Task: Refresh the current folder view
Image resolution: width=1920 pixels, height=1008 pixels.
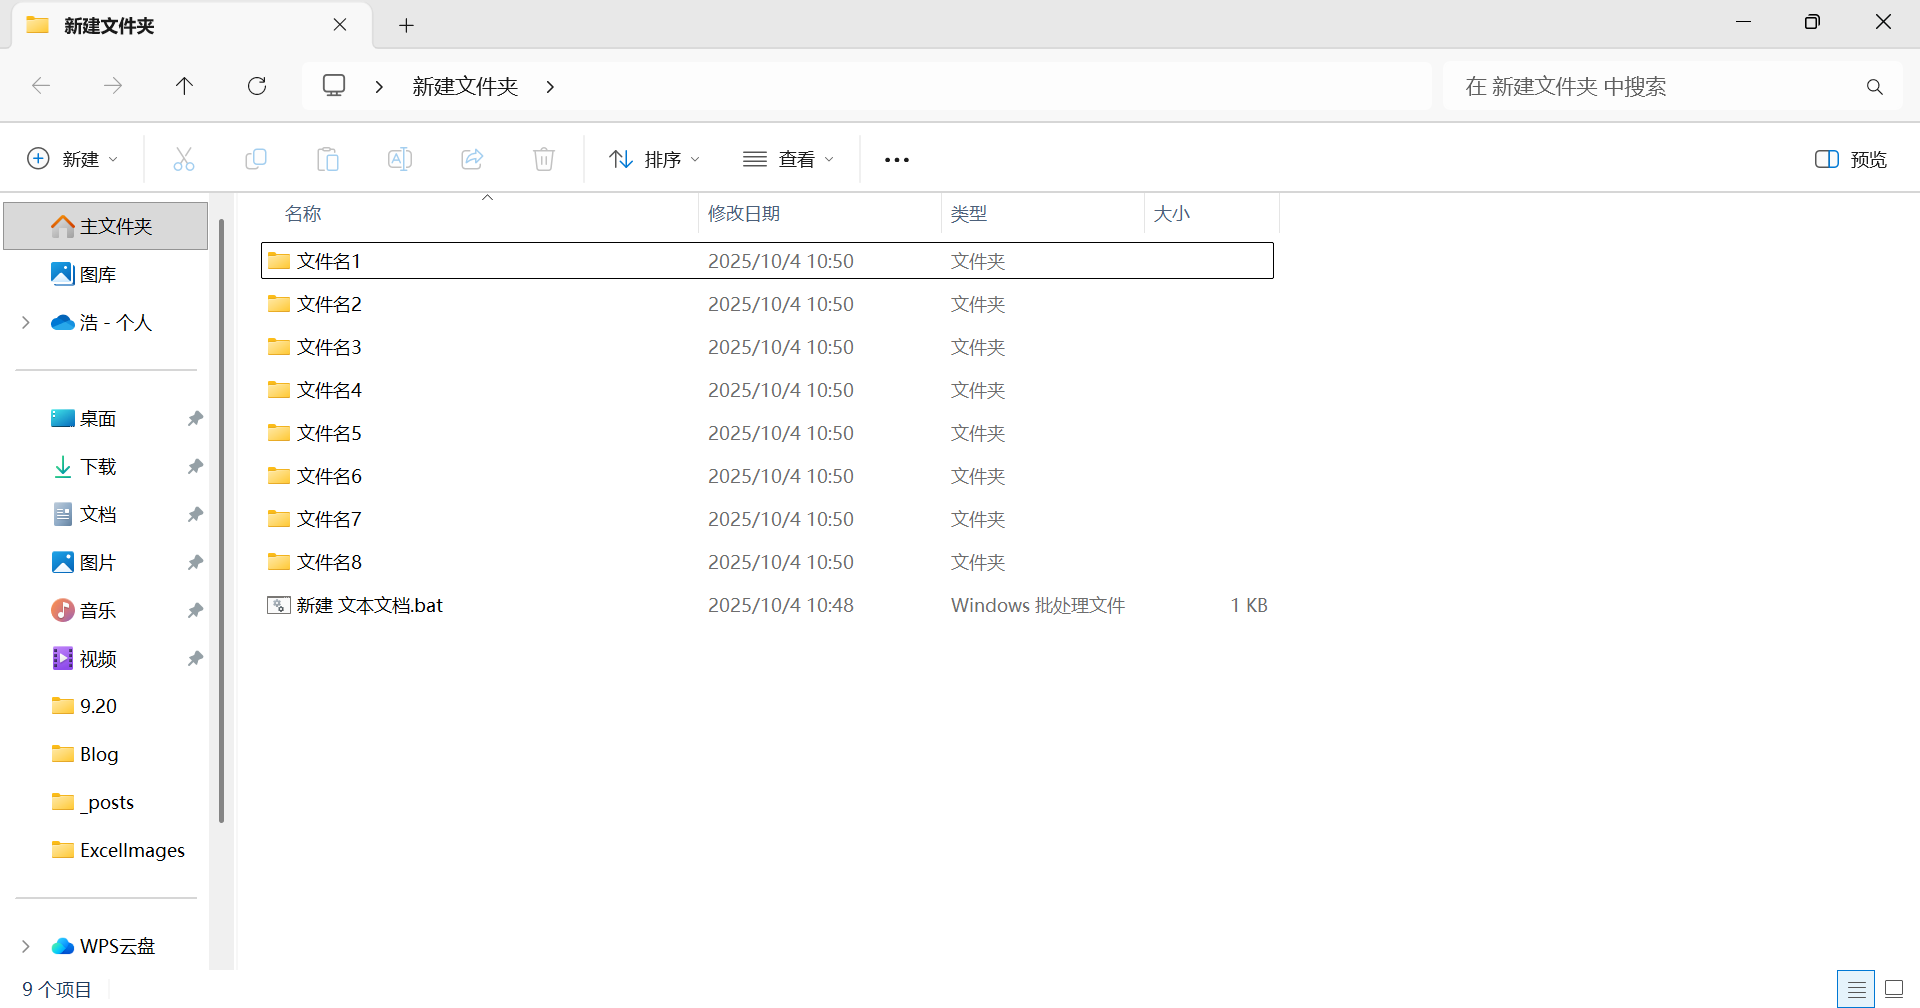Action: click(x=257, y=86)
